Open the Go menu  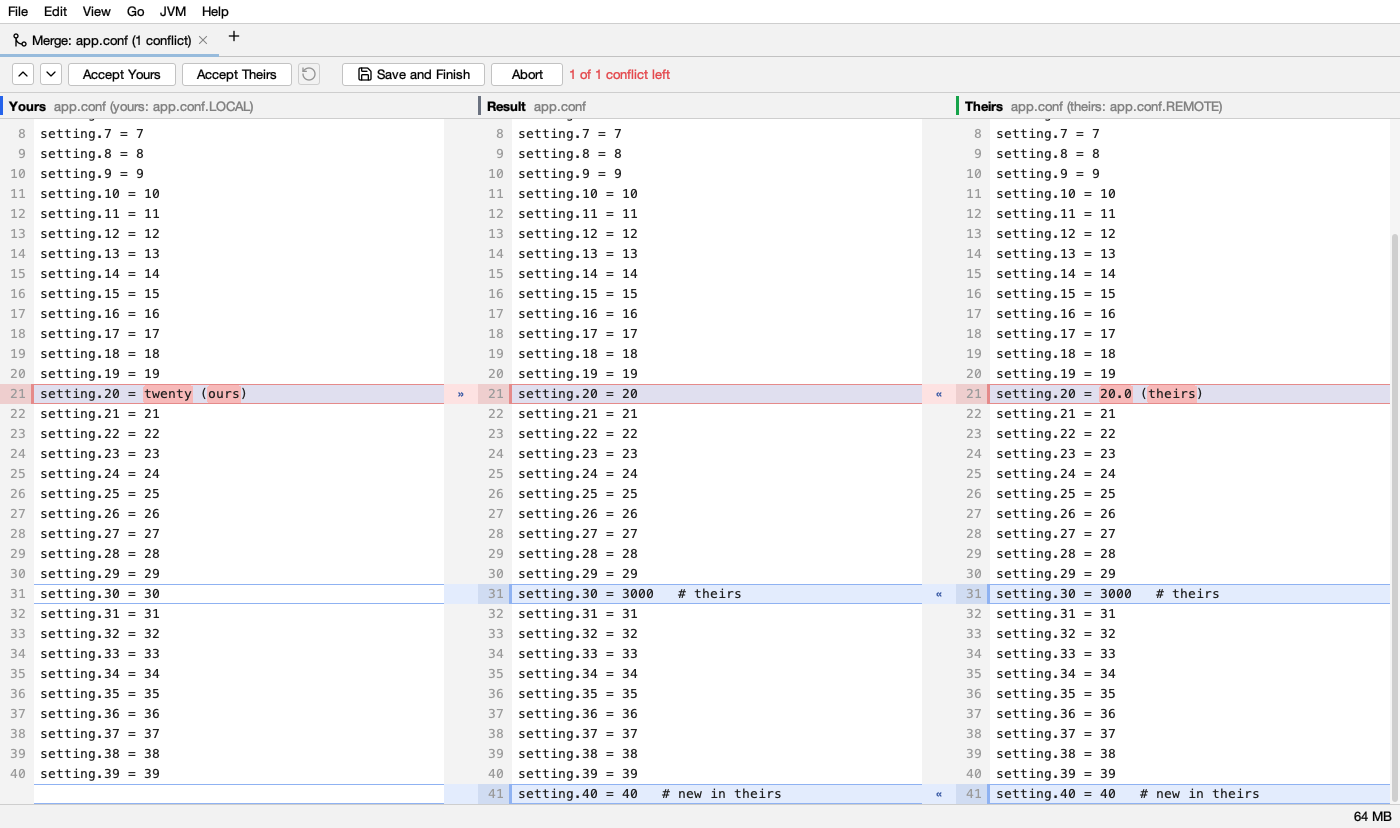point(136,11)
